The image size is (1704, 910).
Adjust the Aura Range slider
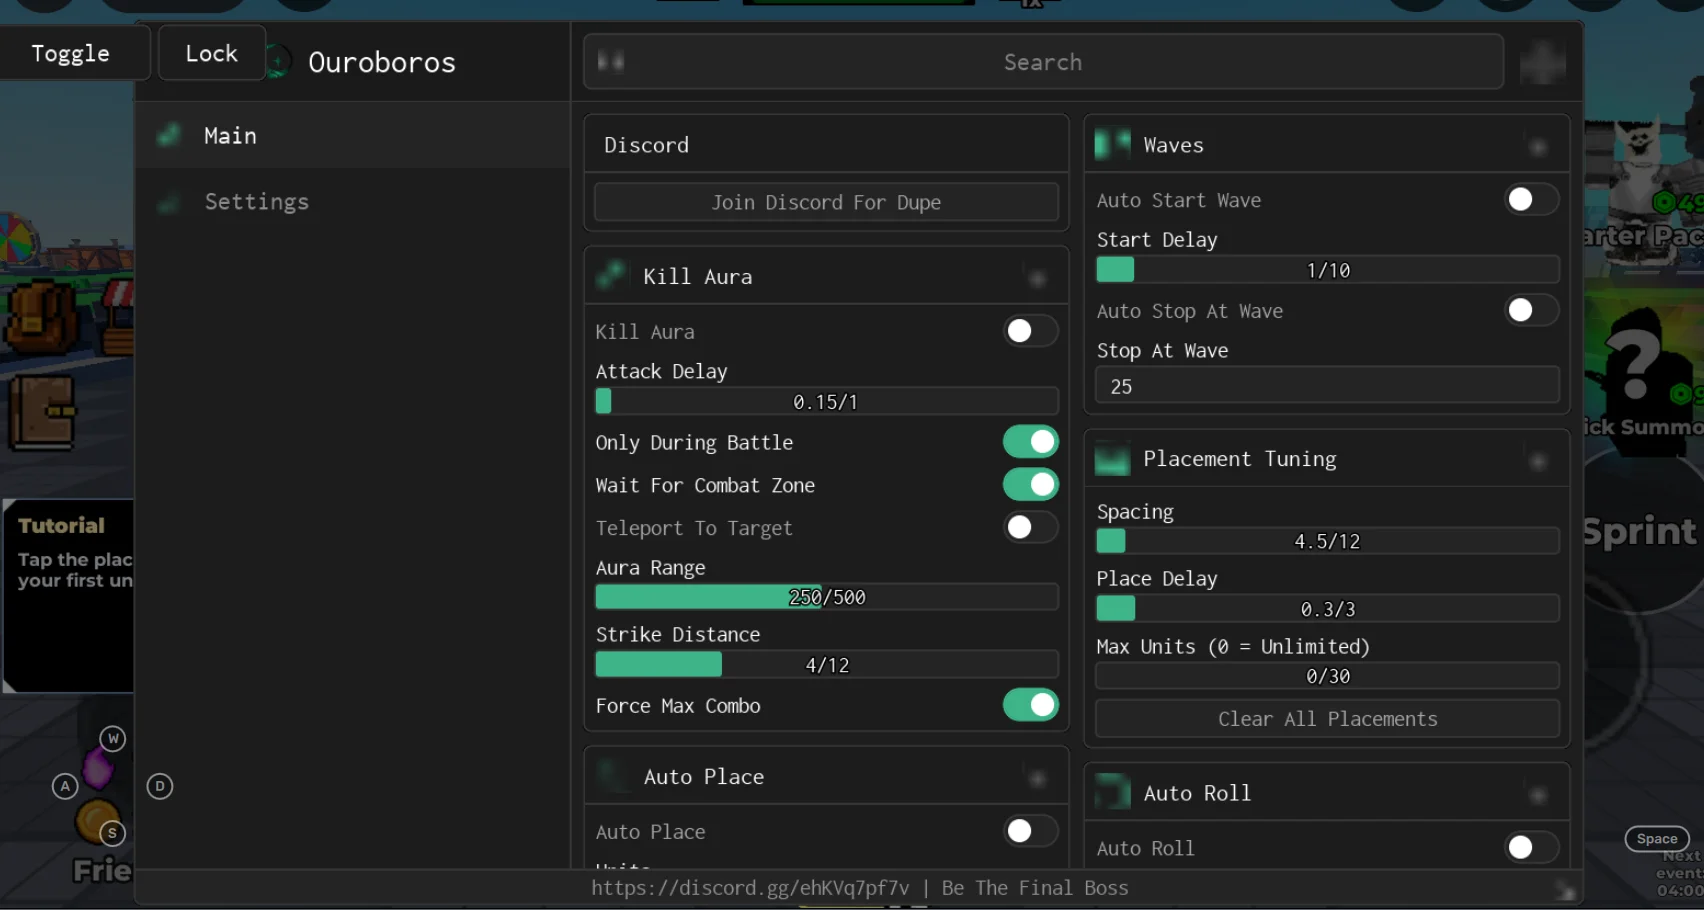click(826, 597)
